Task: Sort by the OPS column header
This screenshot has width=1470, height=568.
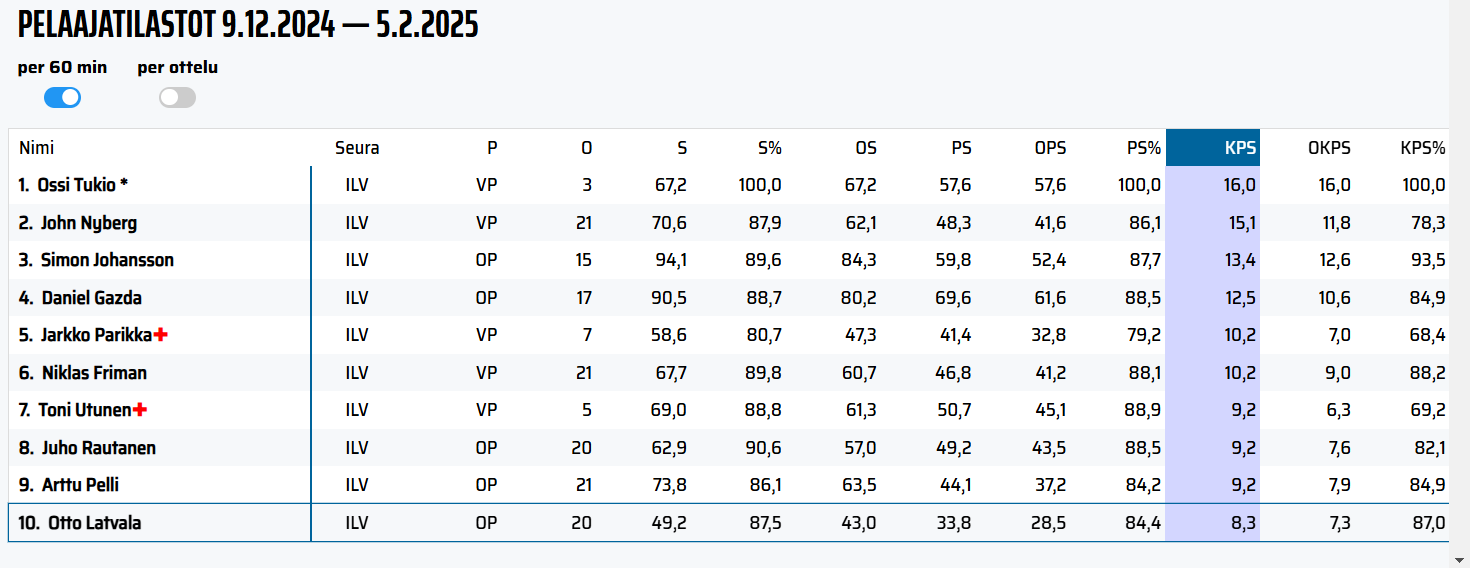Action: pyautogui.click(x=1050, y=148)
